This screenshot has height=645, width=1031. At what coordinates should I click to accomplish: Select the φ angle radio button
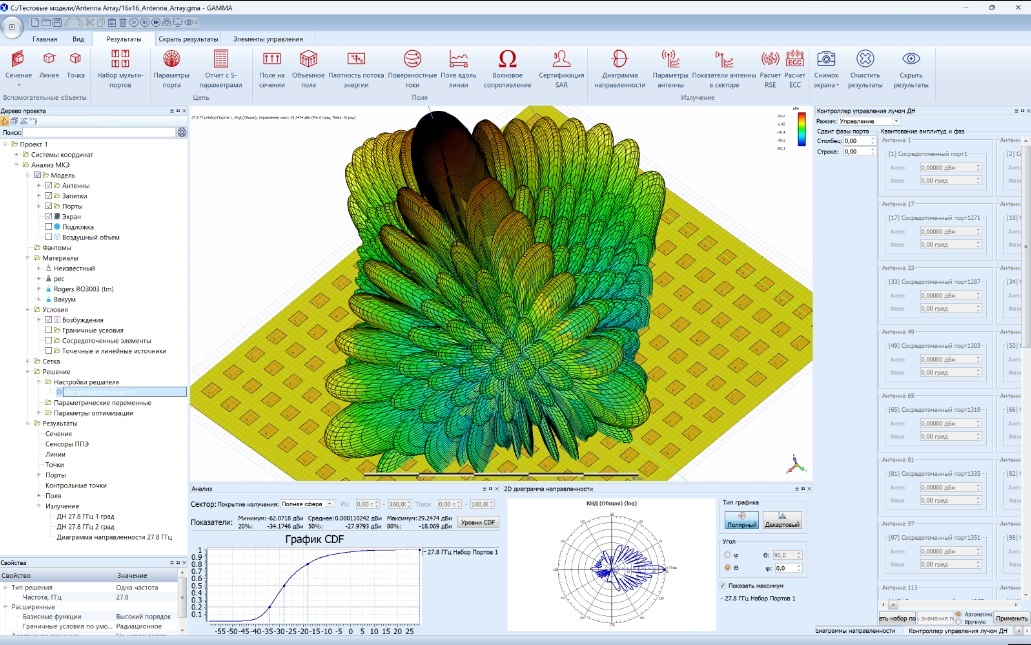[x=726, y=554]
